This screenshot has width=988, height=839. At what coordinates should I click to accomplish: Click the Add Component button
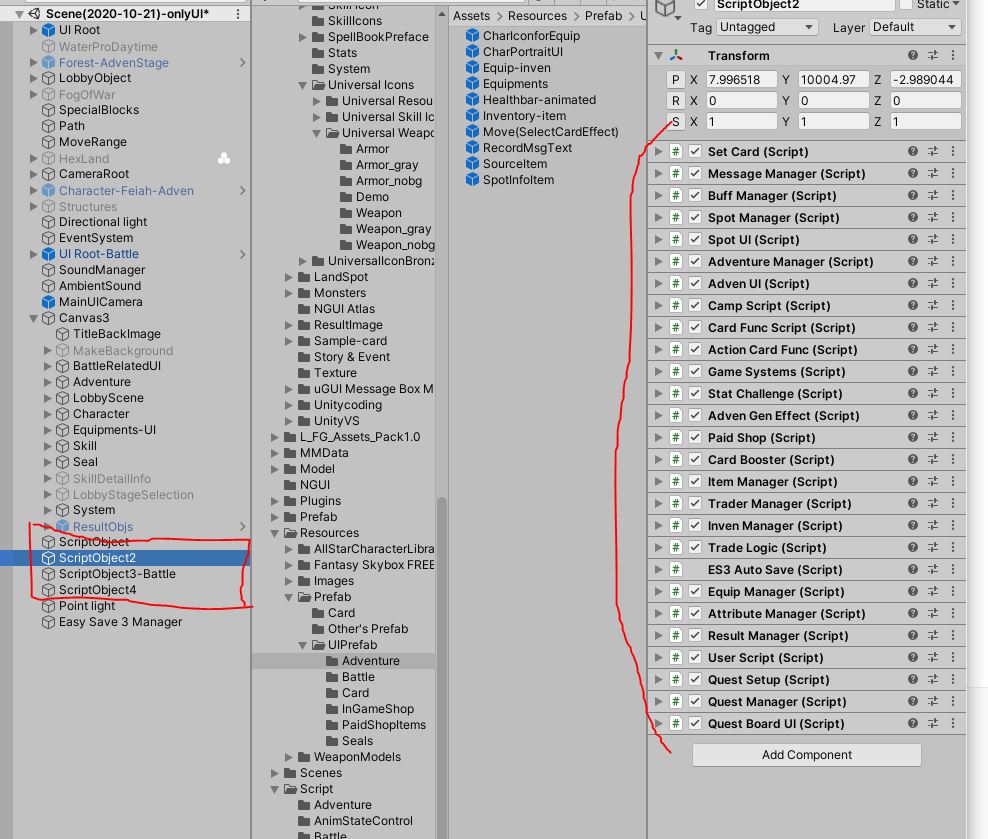pos(806,753)
